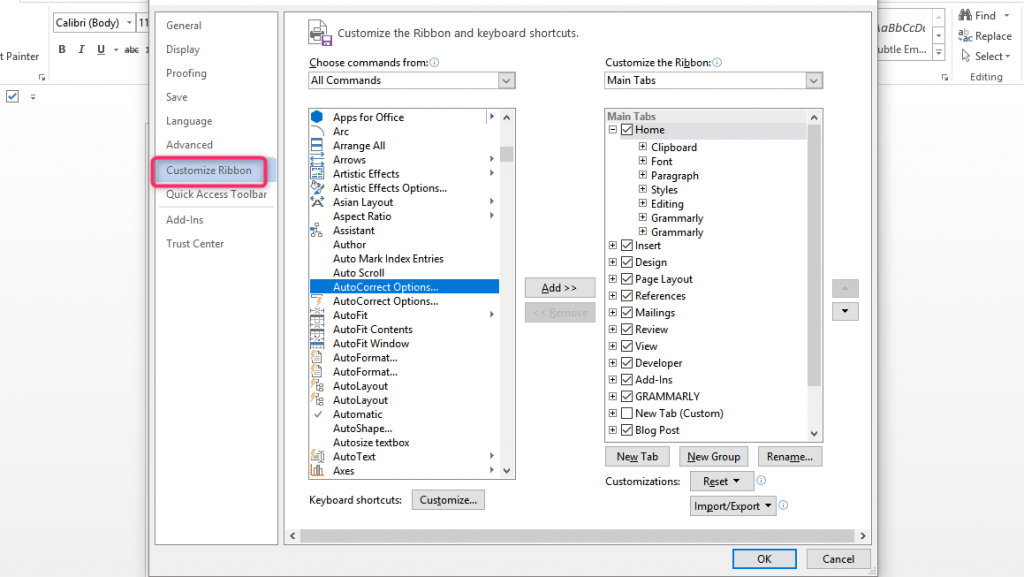This screenshot has width=1024, height=577.
Task: Click the Bold icon in Word ribbon
Action: (62, 49)
